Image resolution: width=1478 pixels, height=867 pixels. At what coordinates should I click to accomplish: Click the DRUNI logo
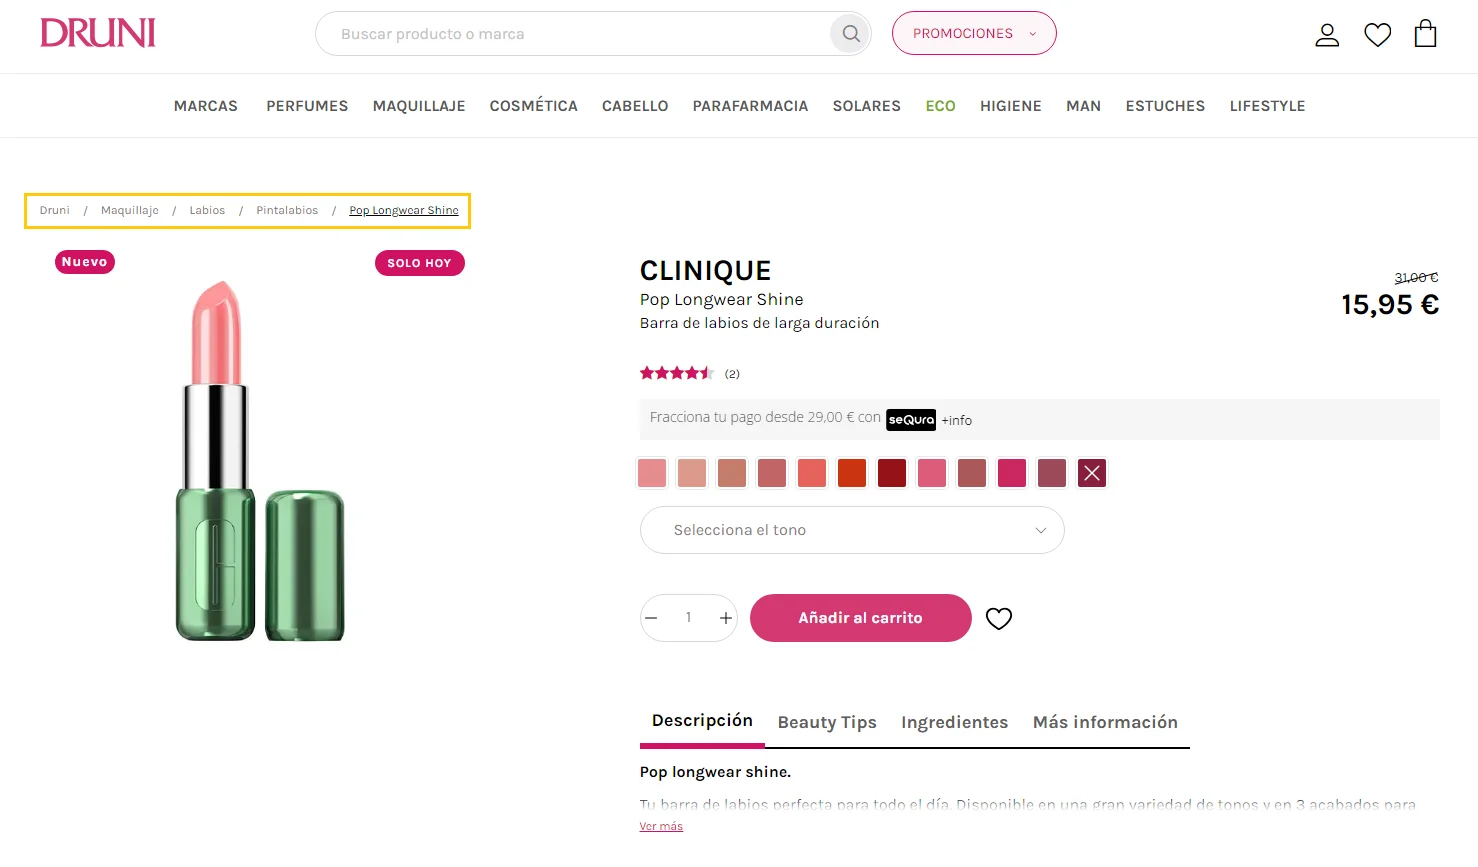tap(97, 33)
